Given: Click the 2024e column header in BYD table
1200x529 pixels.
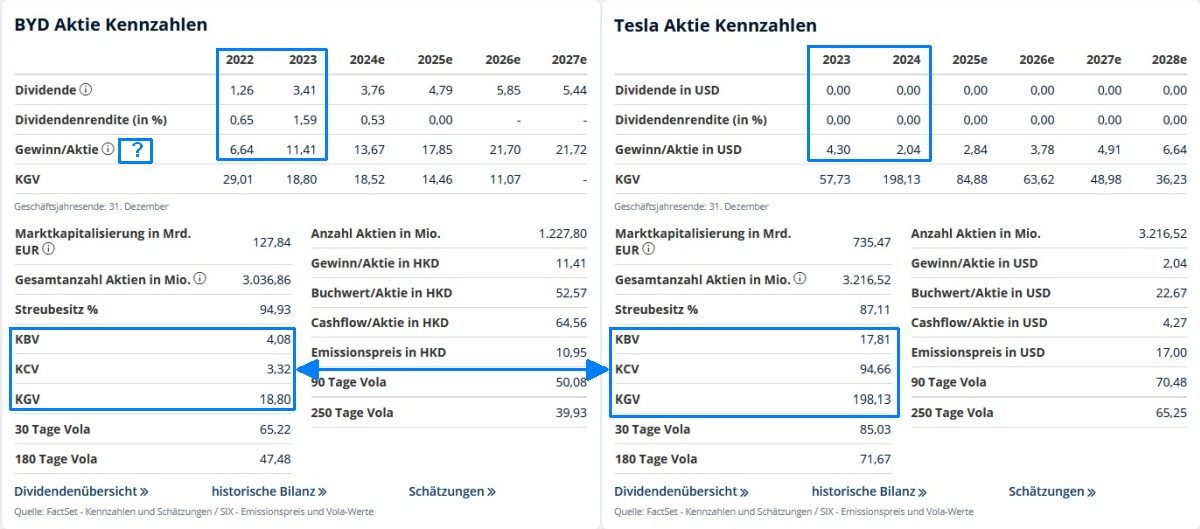Looking at the screenshot, I should point(367,60).
